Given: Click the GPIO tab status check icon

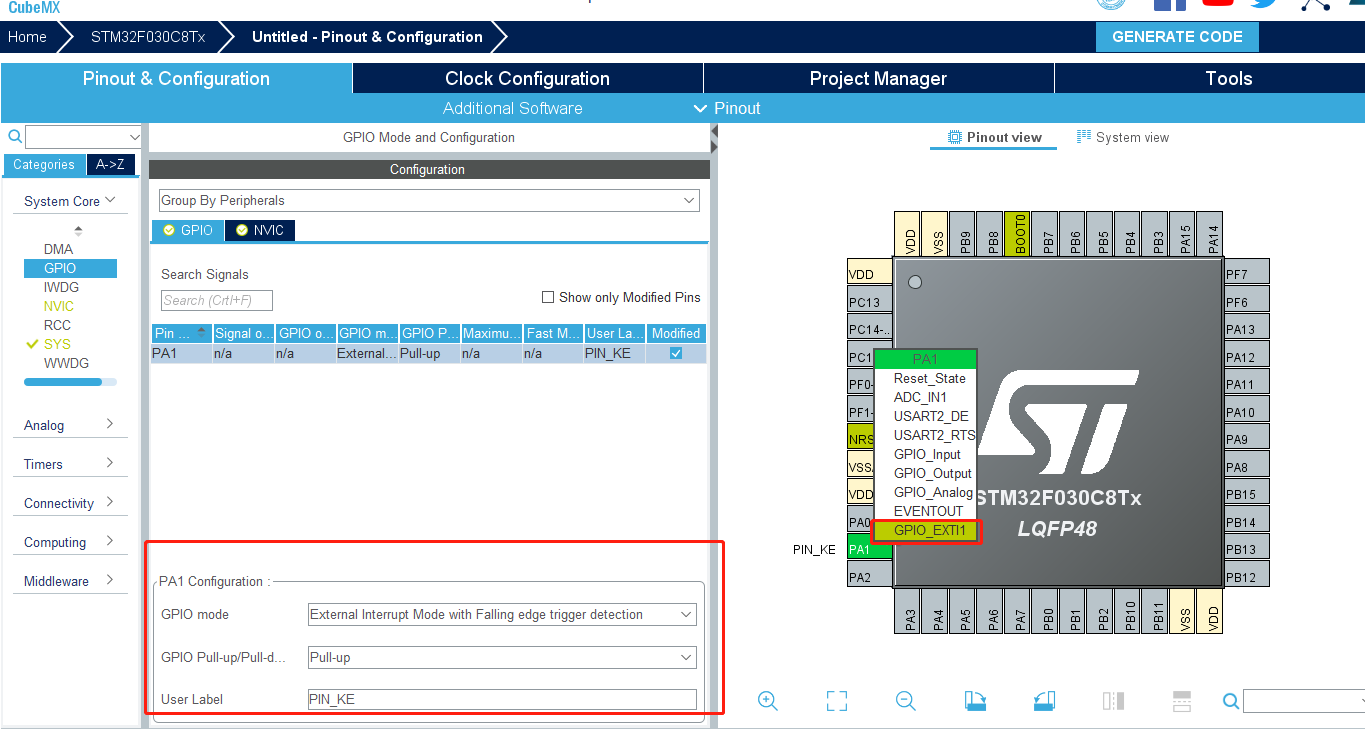Looking at the screenshot, I should pyautogui.click(x=169, y=230).
